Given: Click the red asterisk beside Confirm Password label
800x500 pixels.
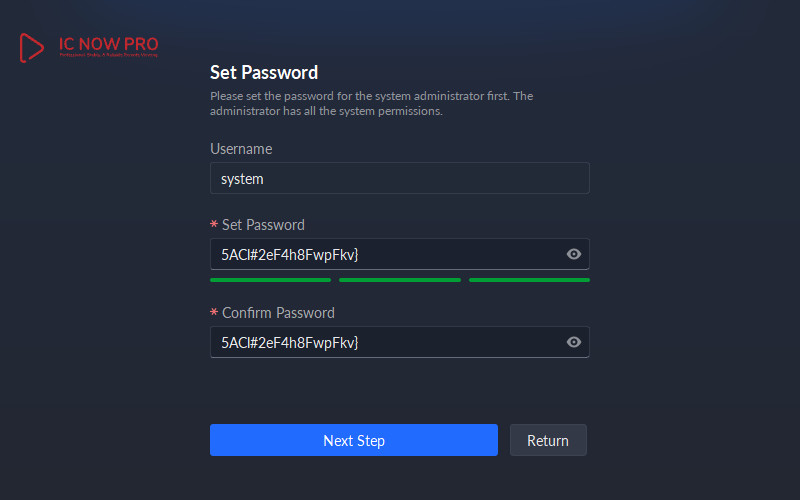Looking at the screenshot, I should pos(214,313).
